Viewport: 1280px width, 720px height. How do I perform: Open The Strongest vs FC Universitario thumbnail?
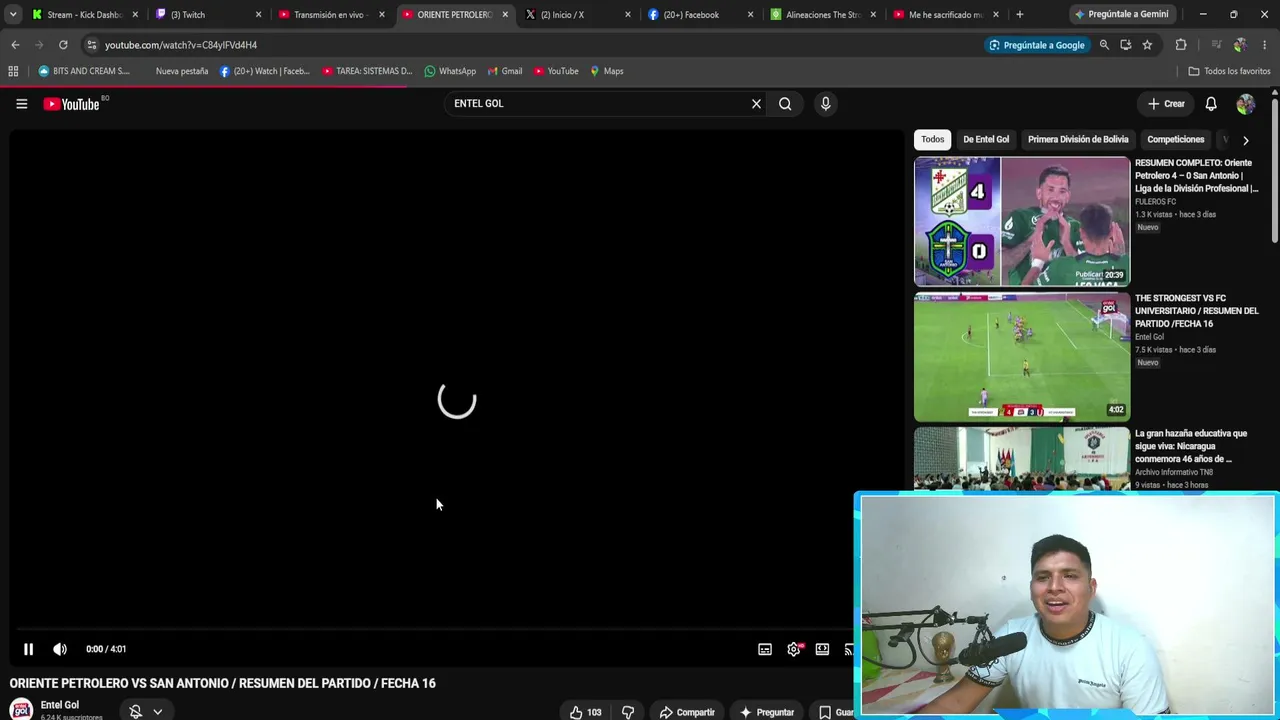pos(1022,357)
